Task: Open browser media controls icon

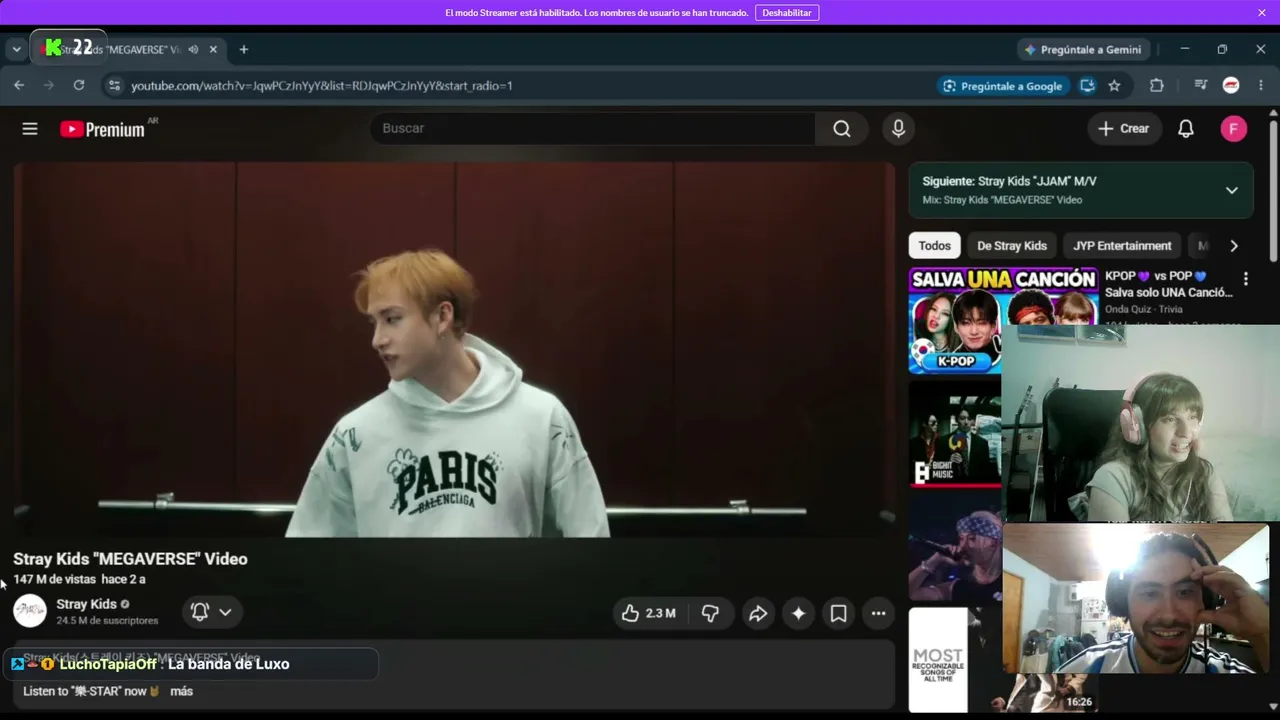Action: click(x=1201, y=86)
